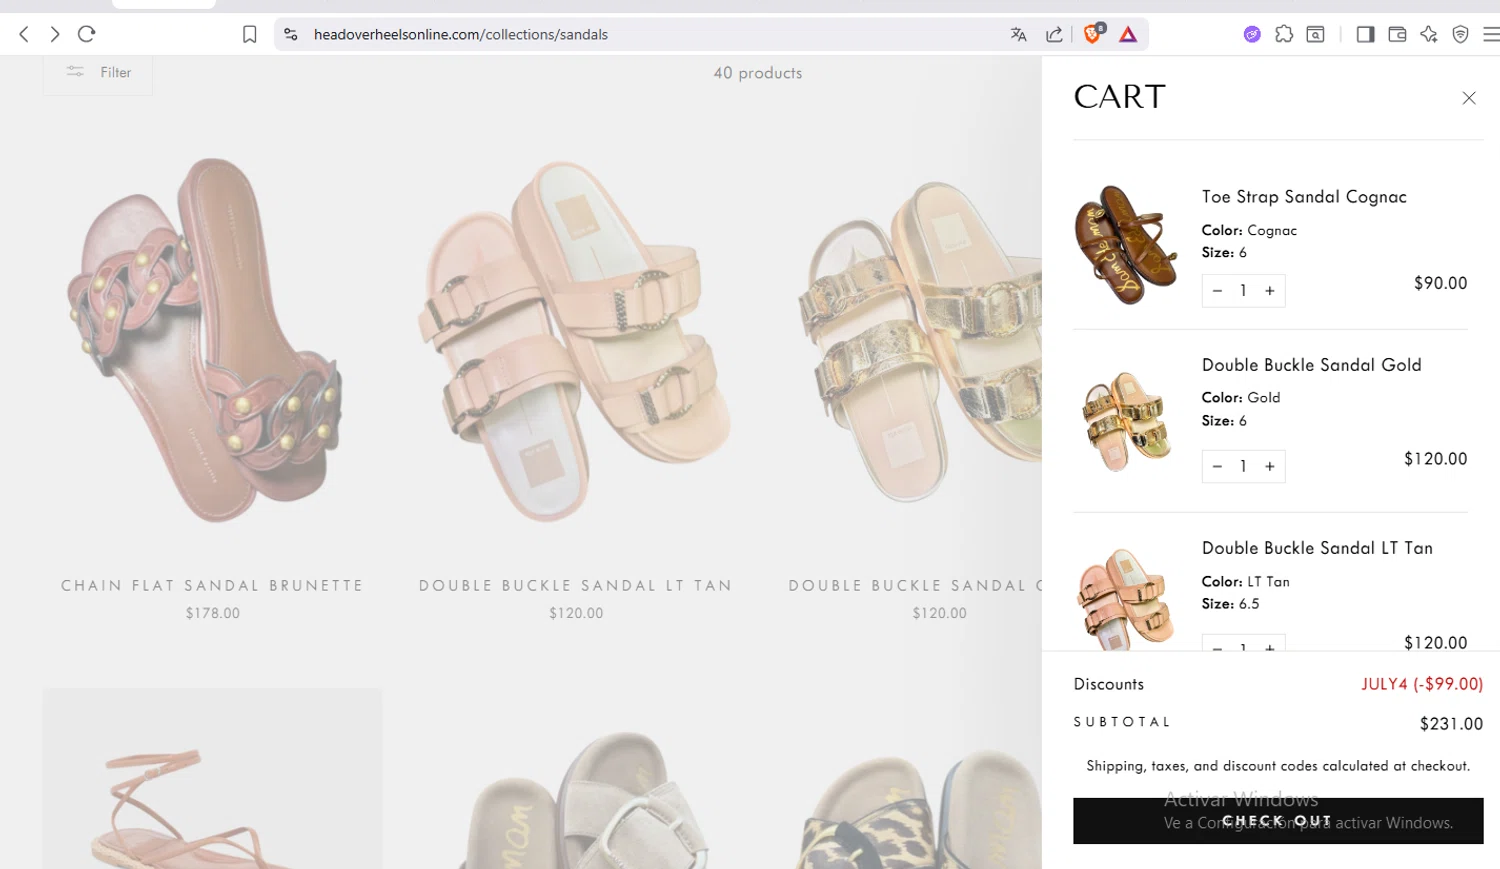The image size is (1500, 869).
Task: Open the Brave VPN shield icon
Action: pos(1461,34)
